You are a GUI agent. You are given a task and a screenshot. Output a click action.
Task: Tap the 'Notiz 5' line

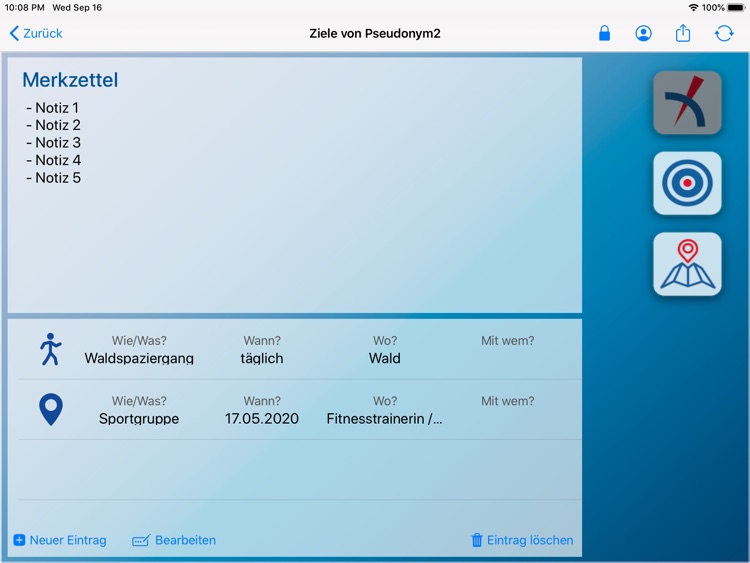coord(53,178)
